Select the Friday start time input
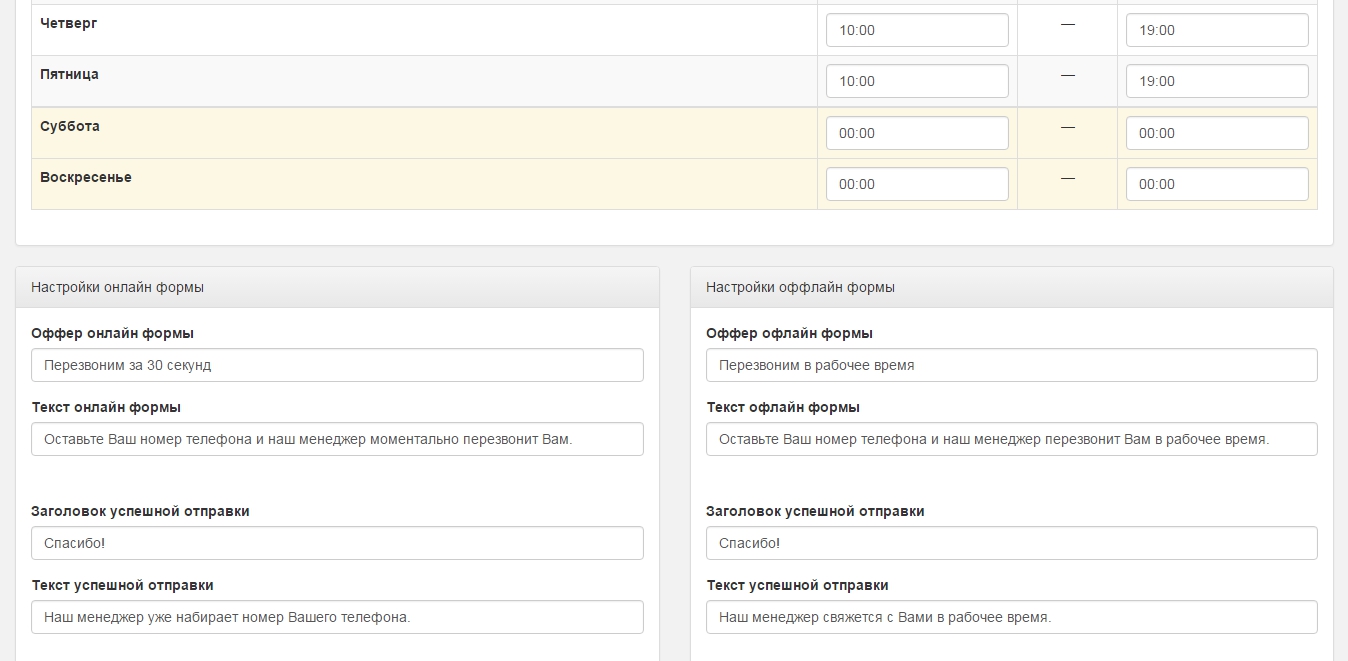Screen dimensions: 1348x661 click(917, 81)
